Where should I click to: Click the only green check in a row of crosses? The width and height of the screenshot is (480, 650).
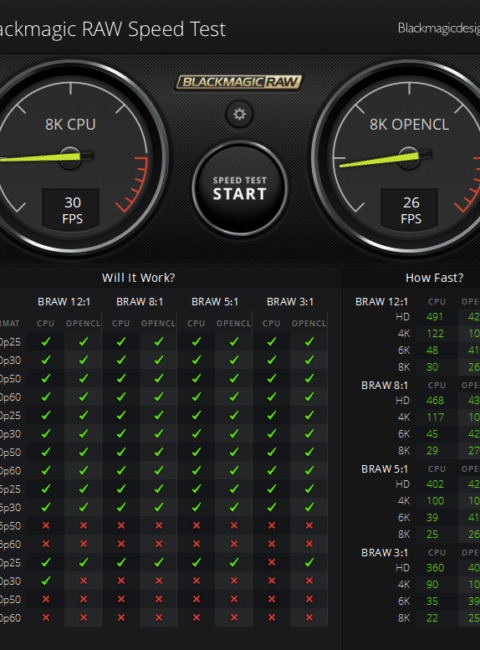46,581
